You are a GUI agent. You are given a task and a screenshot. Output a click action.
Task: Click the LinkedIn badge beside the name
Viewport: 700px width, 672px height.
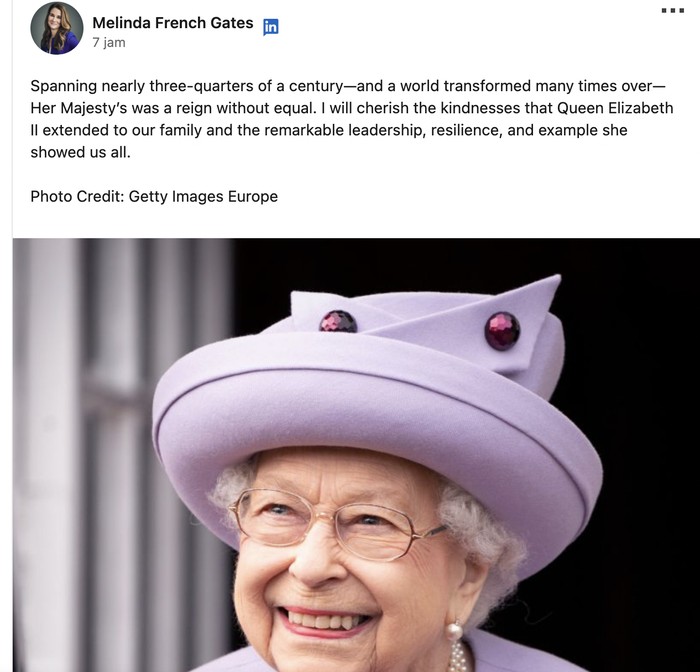click(x=271, y=27)
